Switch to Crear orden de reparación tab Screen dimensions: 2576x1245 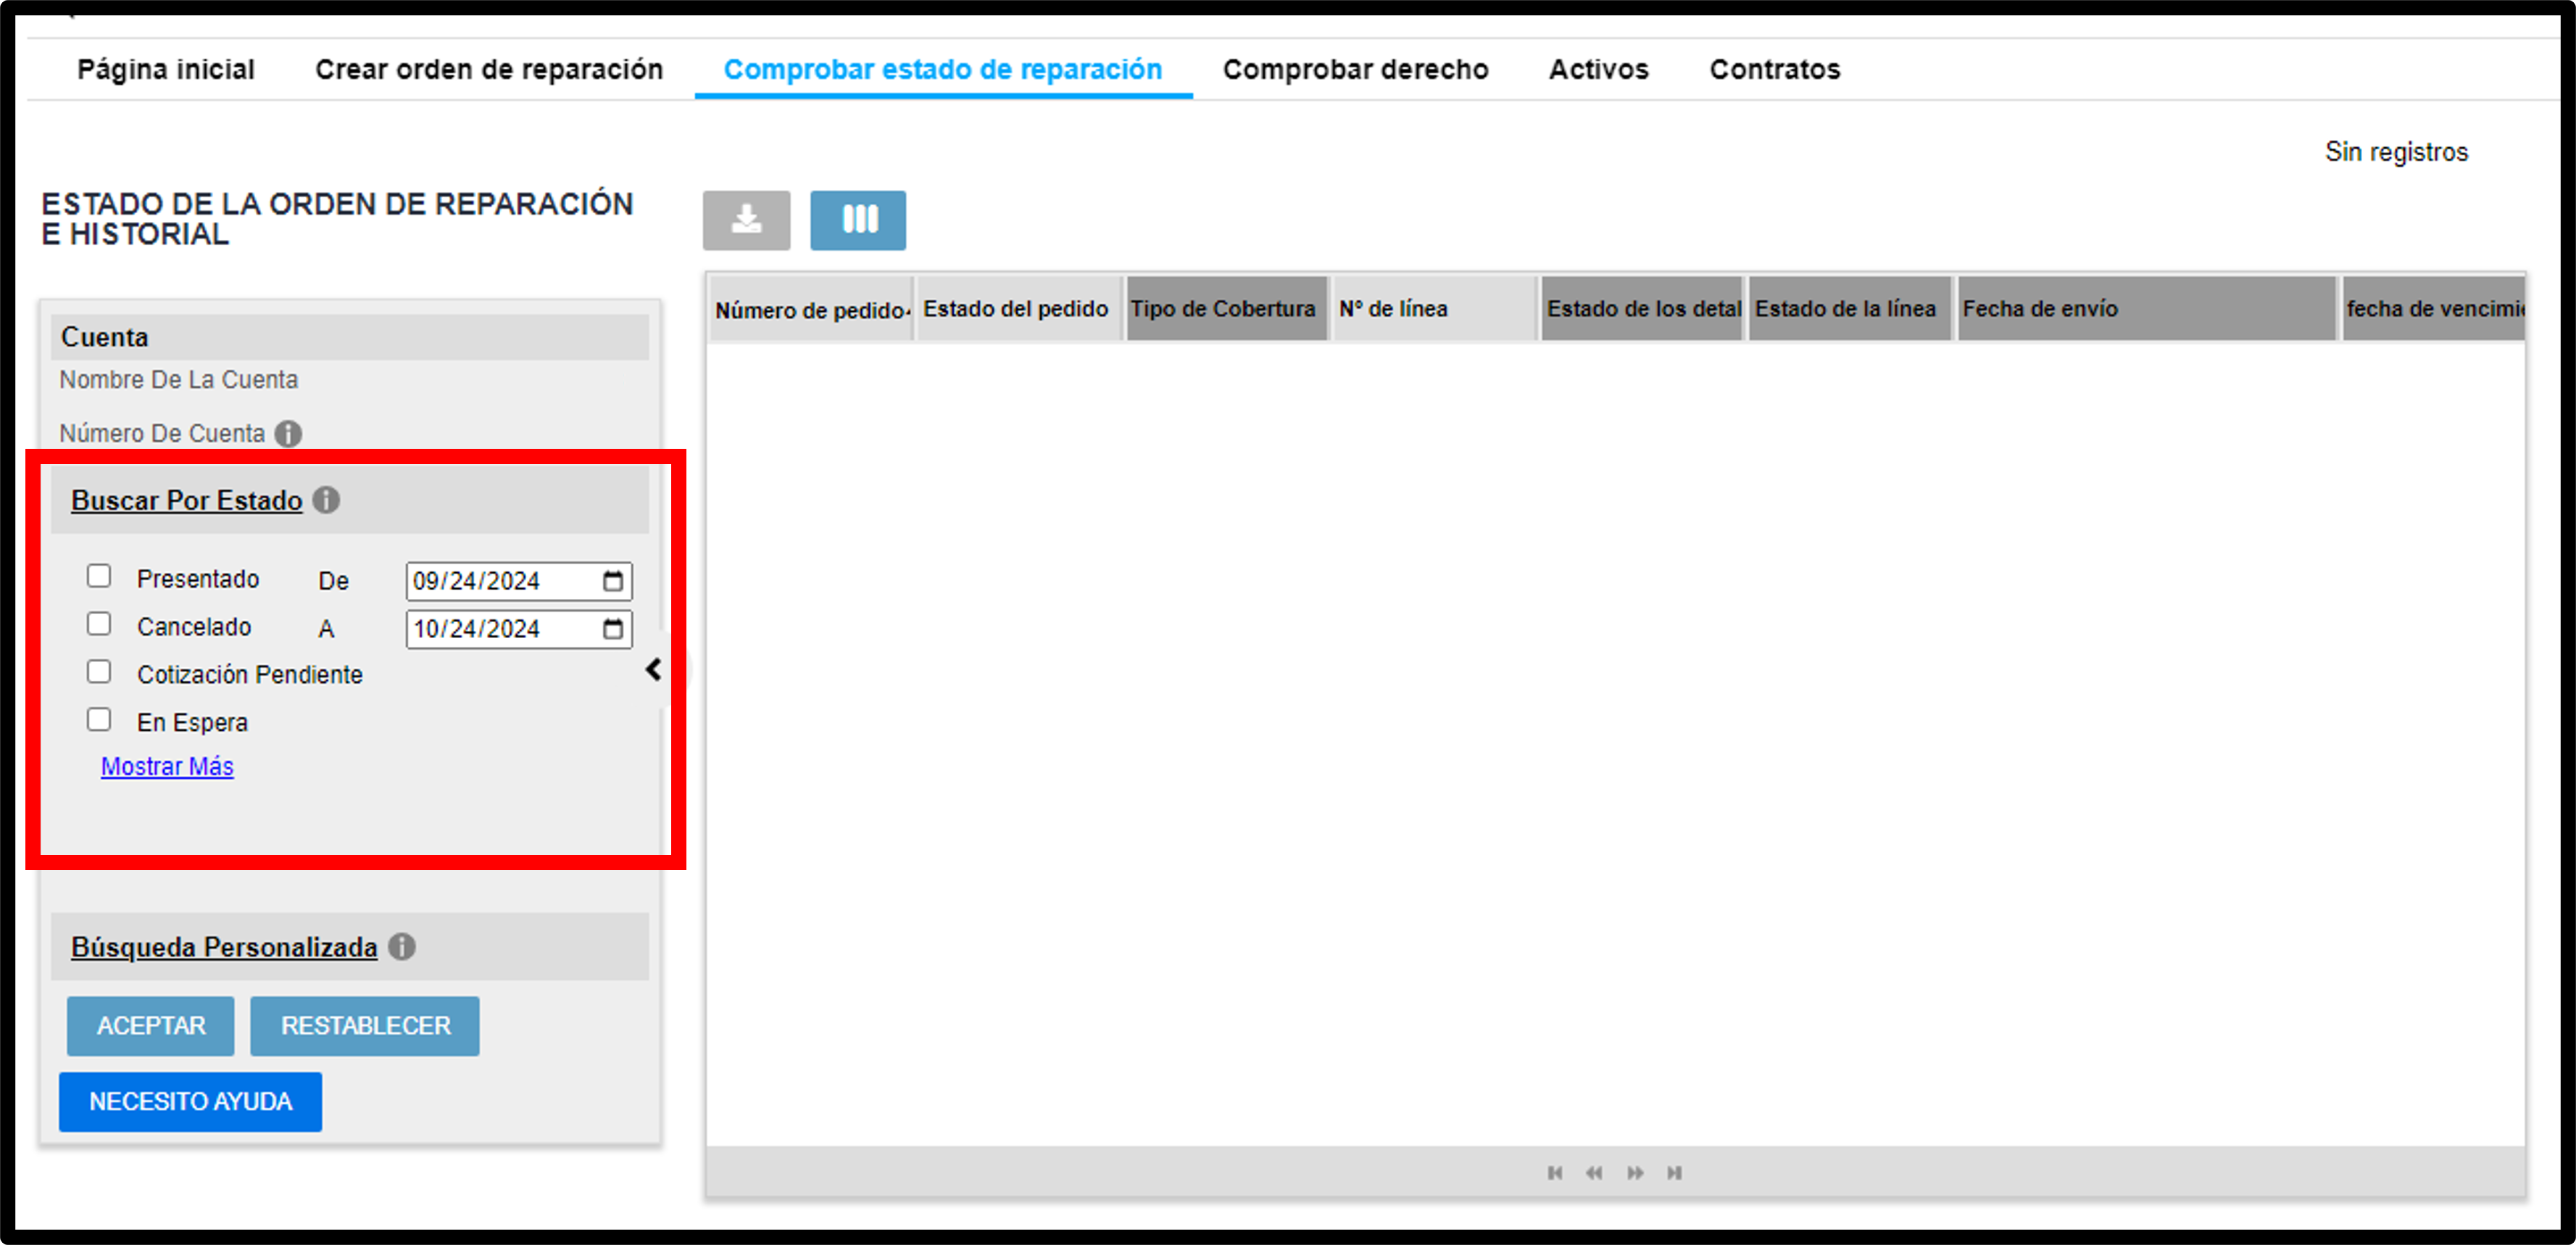click(489, 69)
